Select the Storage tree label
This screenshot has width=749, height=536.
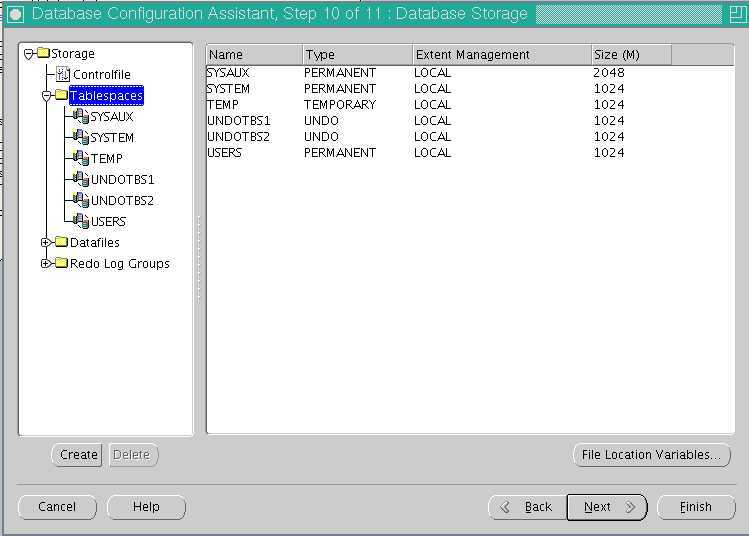tap(73, 54)
